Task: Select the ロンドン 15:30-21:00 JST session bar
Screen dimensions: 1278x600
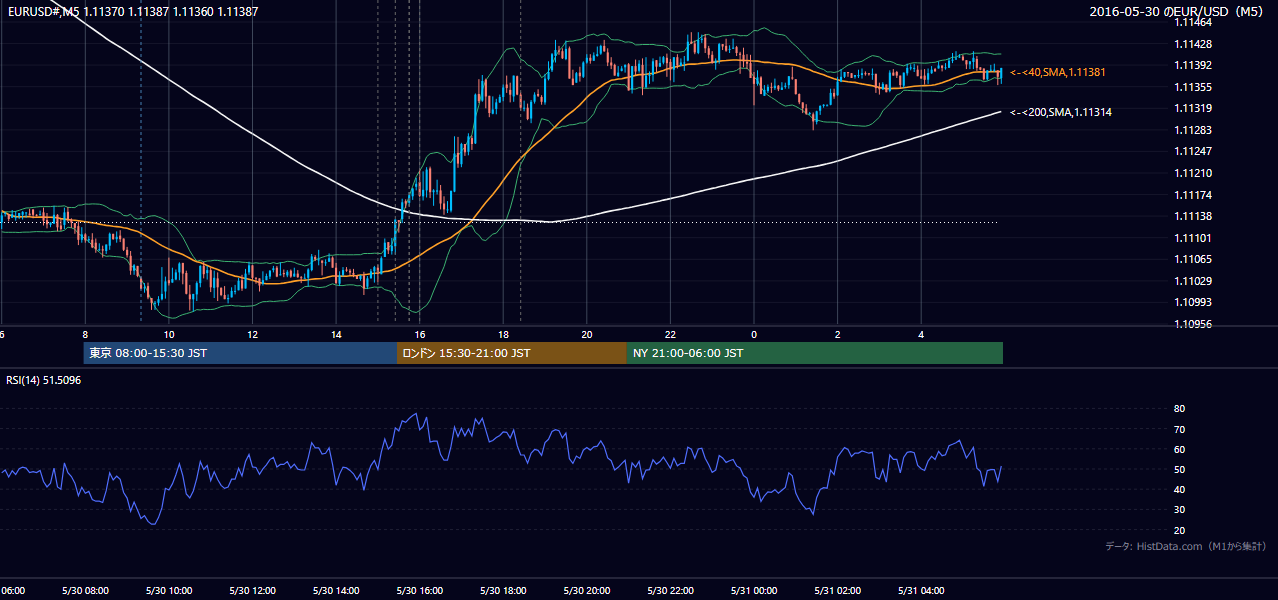Action: click(x=512, y=353)
